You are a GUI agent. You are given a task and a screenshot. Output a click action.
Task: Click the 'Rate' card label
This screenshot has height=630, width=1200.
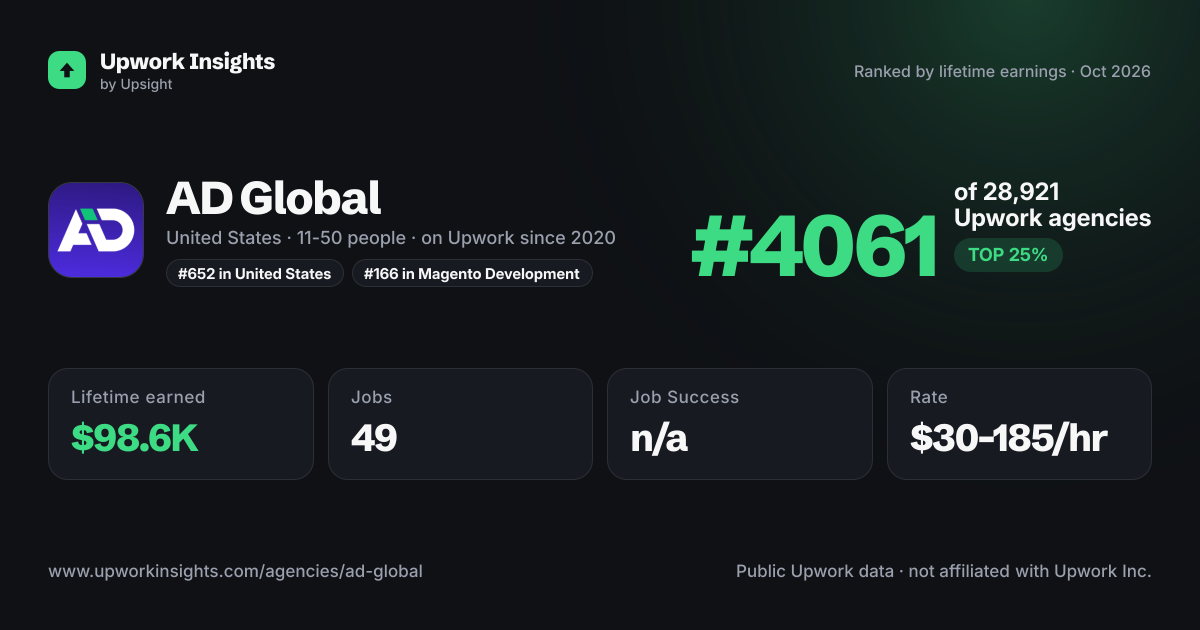pos(929,397)
